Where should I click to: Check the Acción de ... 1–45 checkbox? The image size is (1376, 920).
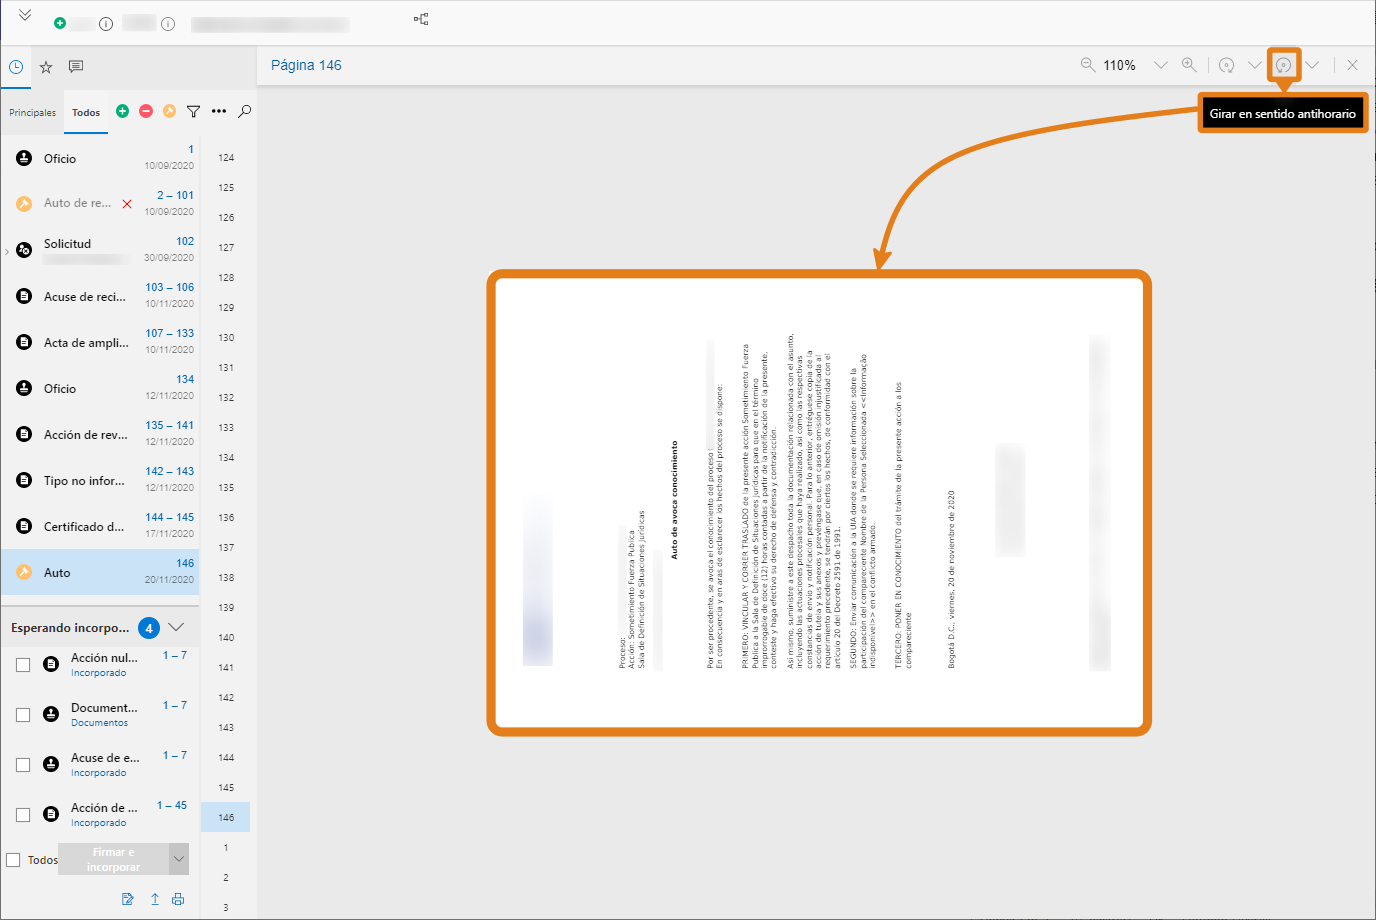tap(23, 815)
